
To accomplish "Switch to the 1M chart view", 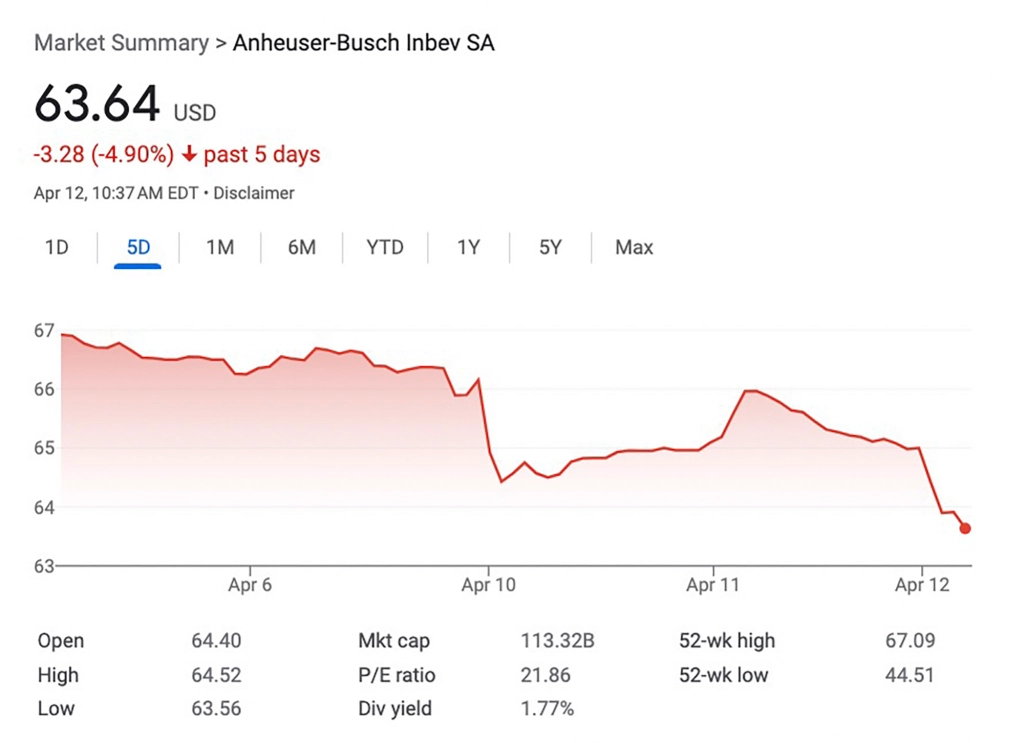I will 220,247.
